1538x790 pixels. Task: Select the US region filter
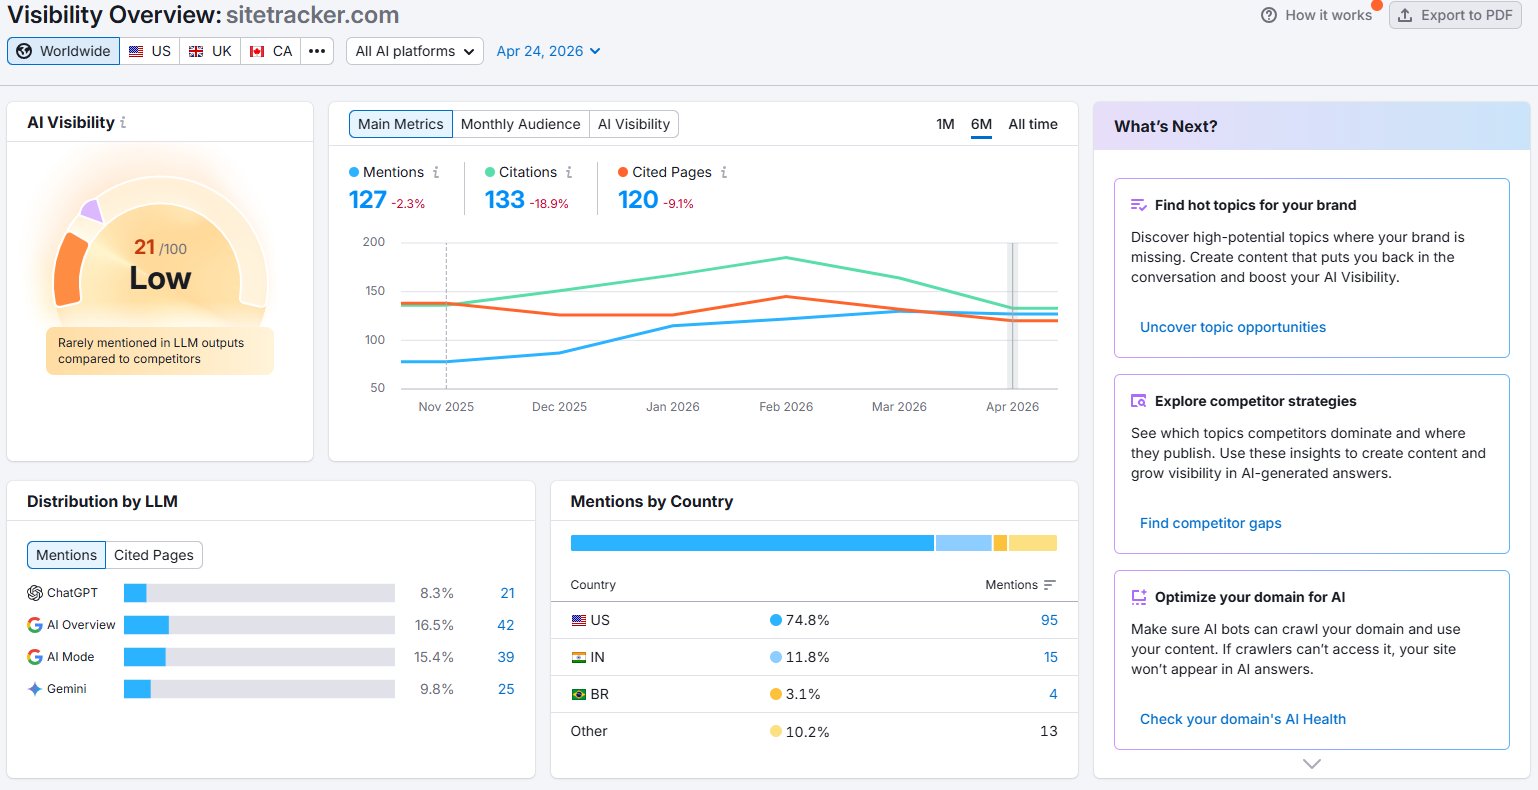point(150,51)
